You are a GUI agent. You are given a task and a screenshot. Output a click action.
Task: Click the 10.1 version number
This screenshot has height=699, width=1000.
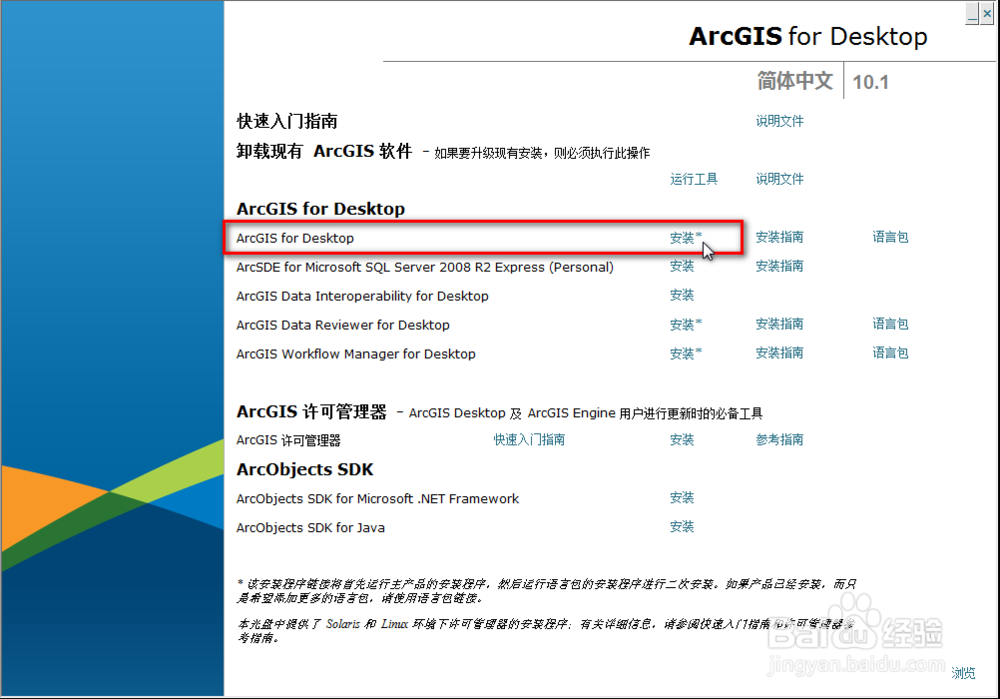point(870,82)
